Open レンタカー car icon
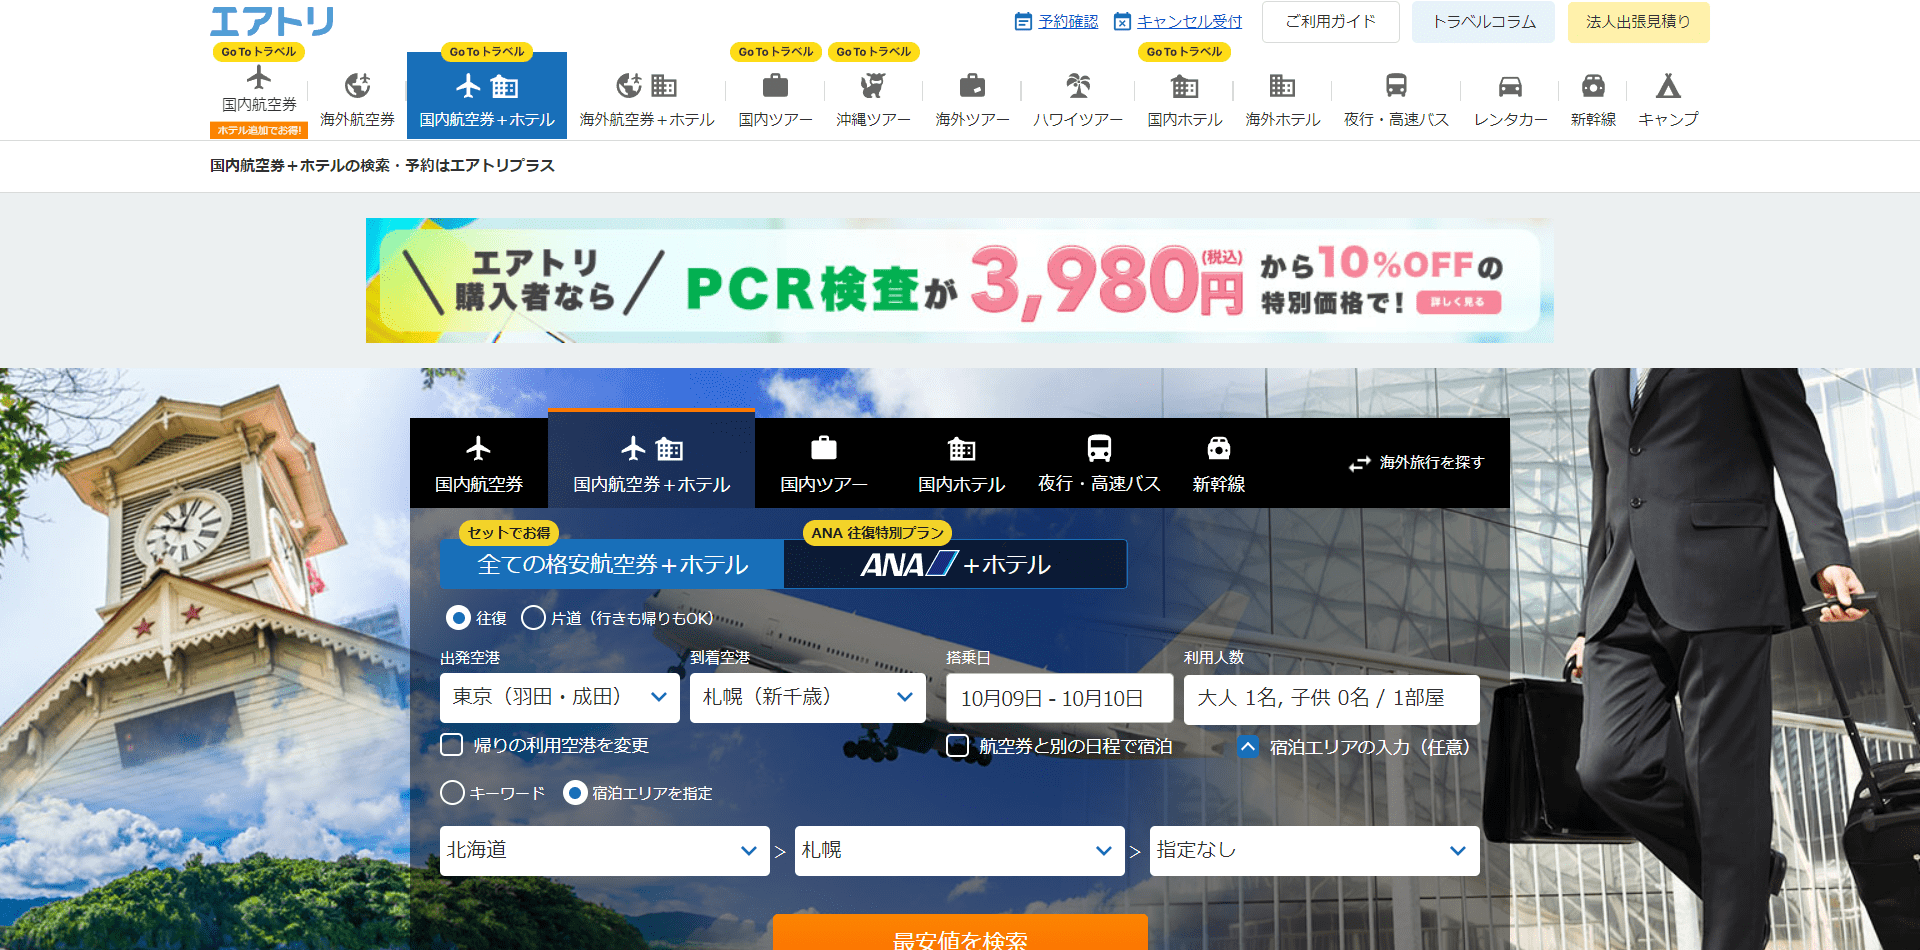The image size is (1920, 950). pyautogui.click(x=1510, y=86)
